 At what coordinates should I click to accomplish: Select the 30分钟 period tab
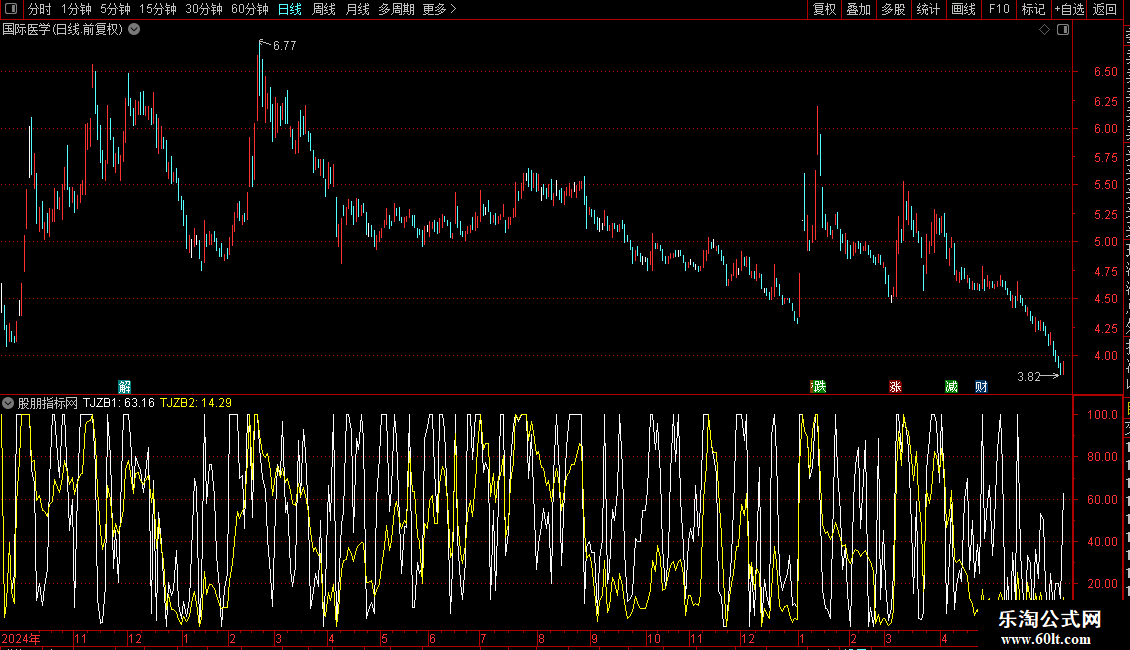[204, 9]
